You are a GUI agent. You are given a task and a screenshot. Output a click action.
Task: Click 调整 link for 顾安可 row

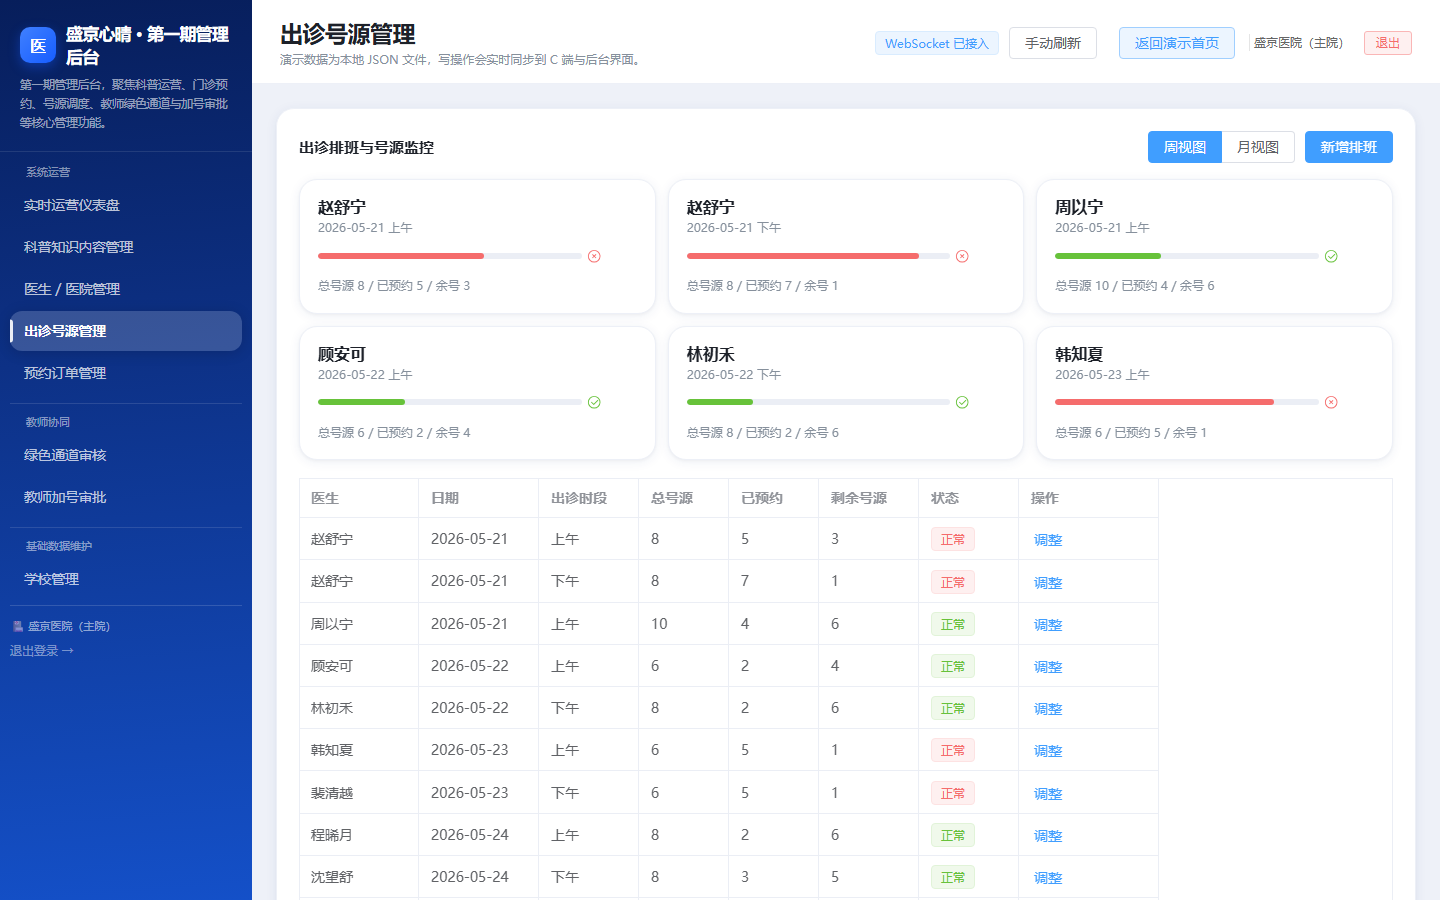coord(1048,667)
